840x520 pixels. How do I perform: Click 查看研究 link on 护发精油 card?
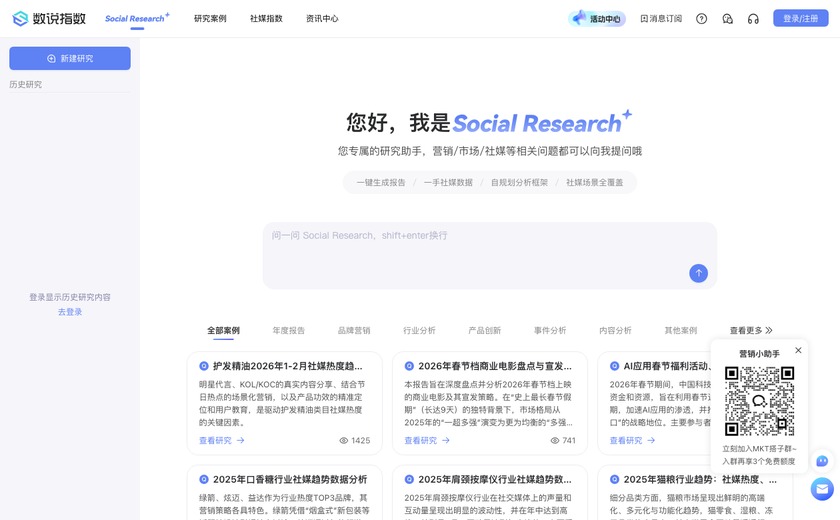(x=222, y=440)
